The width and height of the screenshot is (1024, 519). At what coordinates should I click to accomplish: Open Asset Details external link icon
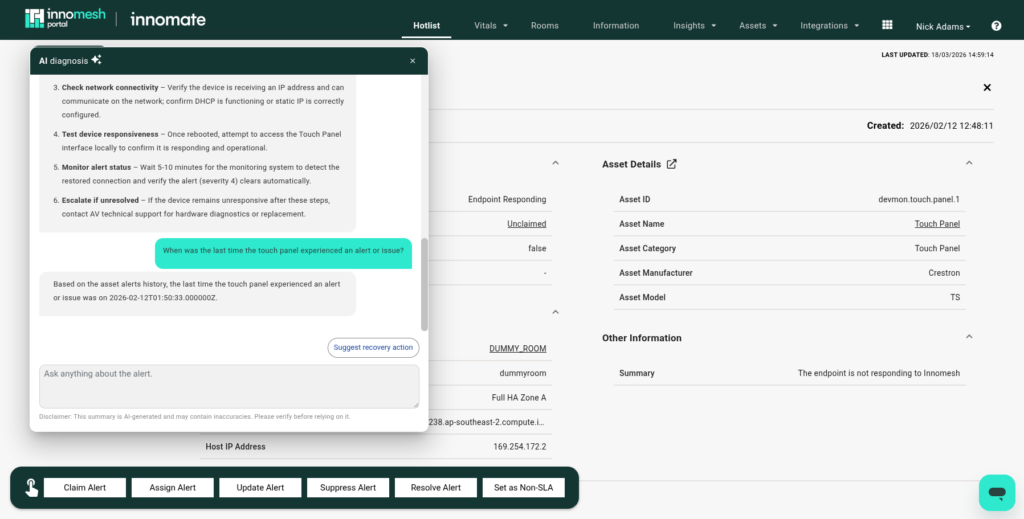tap(672, 164)
